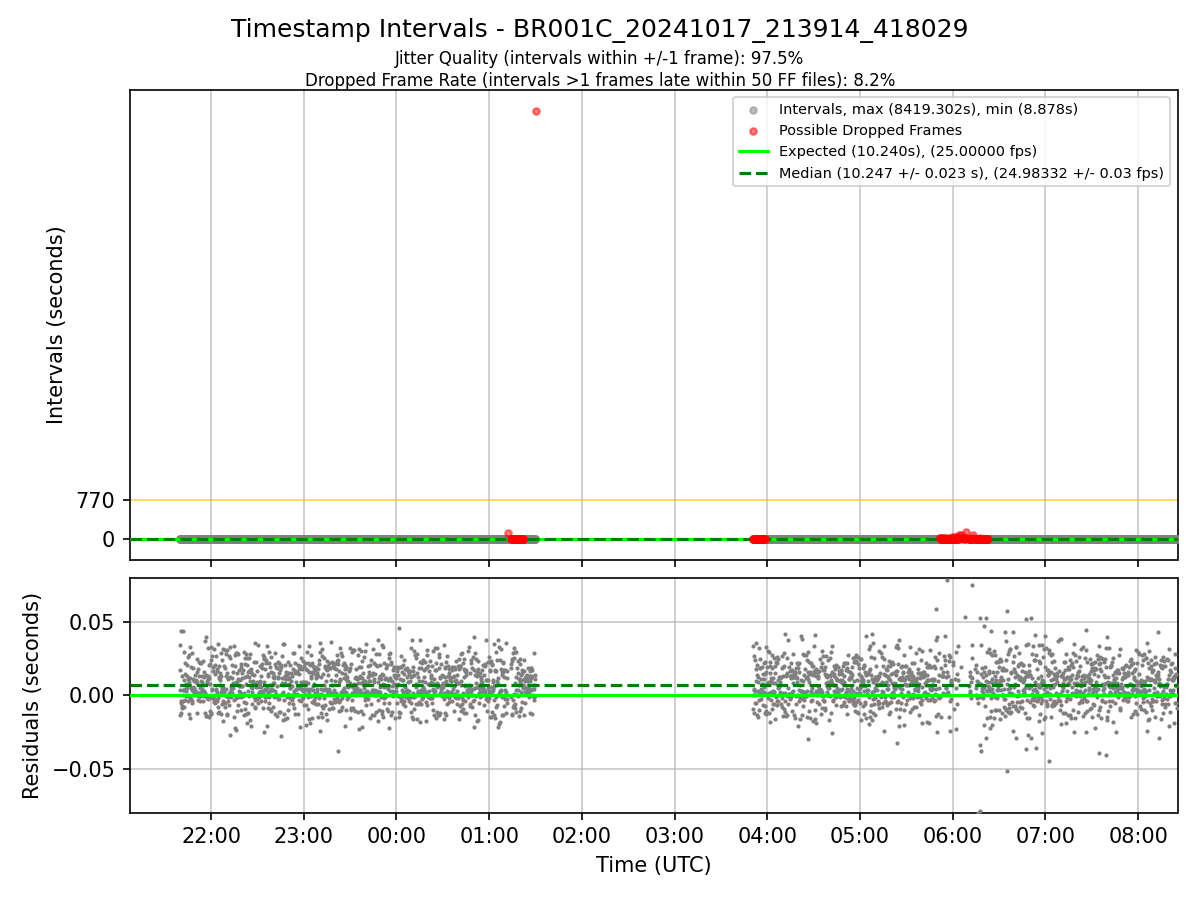The image size is (1200, 900).
Task: Click the dashed green line sample in the legend
Action: coord(754,173)
